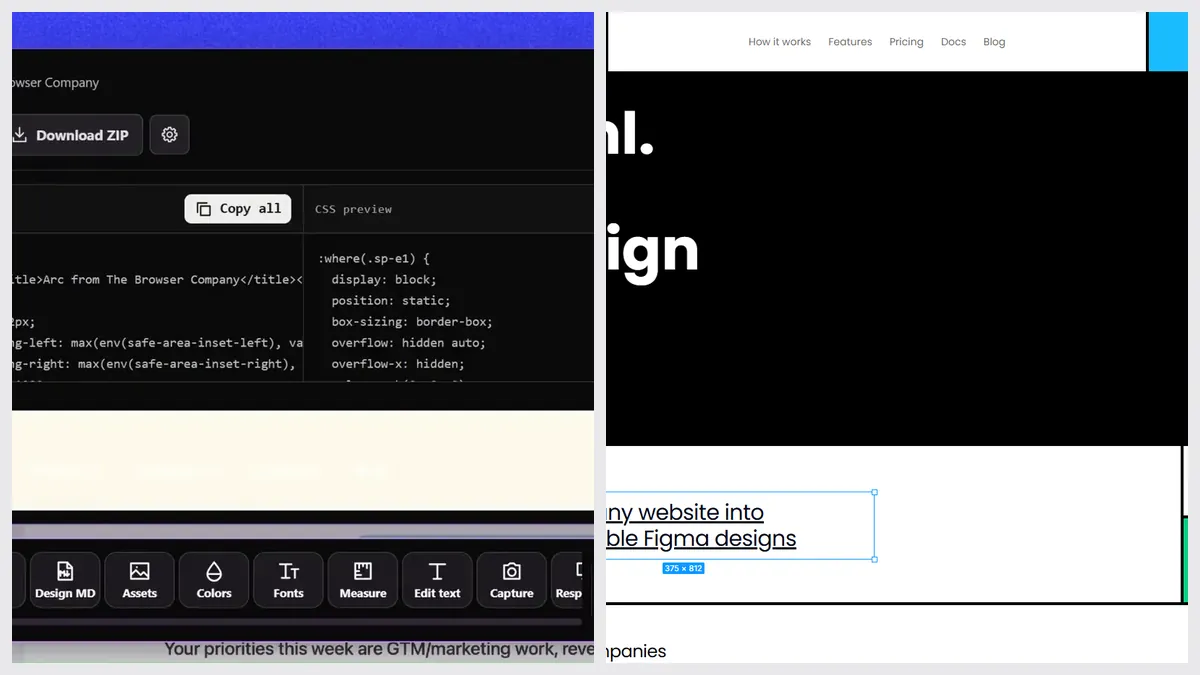1200x675 pixels.
Task: Go to How it works page
Action: pyautogui.click(x=779, y=42)
